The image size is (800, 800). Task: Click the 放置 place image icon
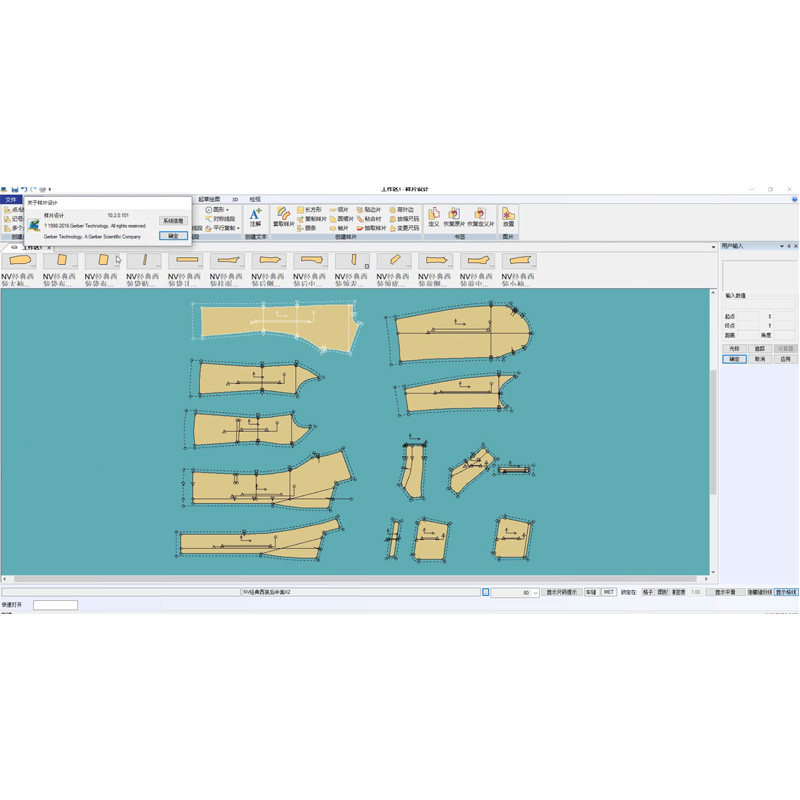click(508, 218)
